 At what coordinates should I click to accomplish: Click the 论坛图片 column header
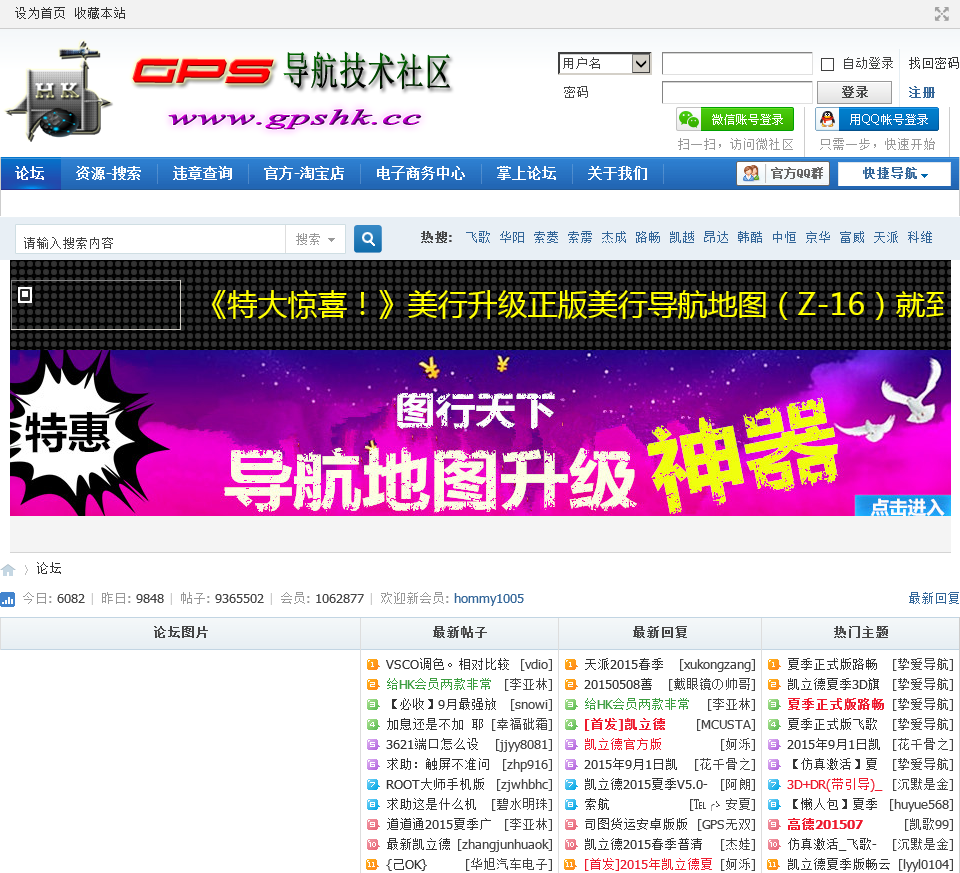[181, 633]
